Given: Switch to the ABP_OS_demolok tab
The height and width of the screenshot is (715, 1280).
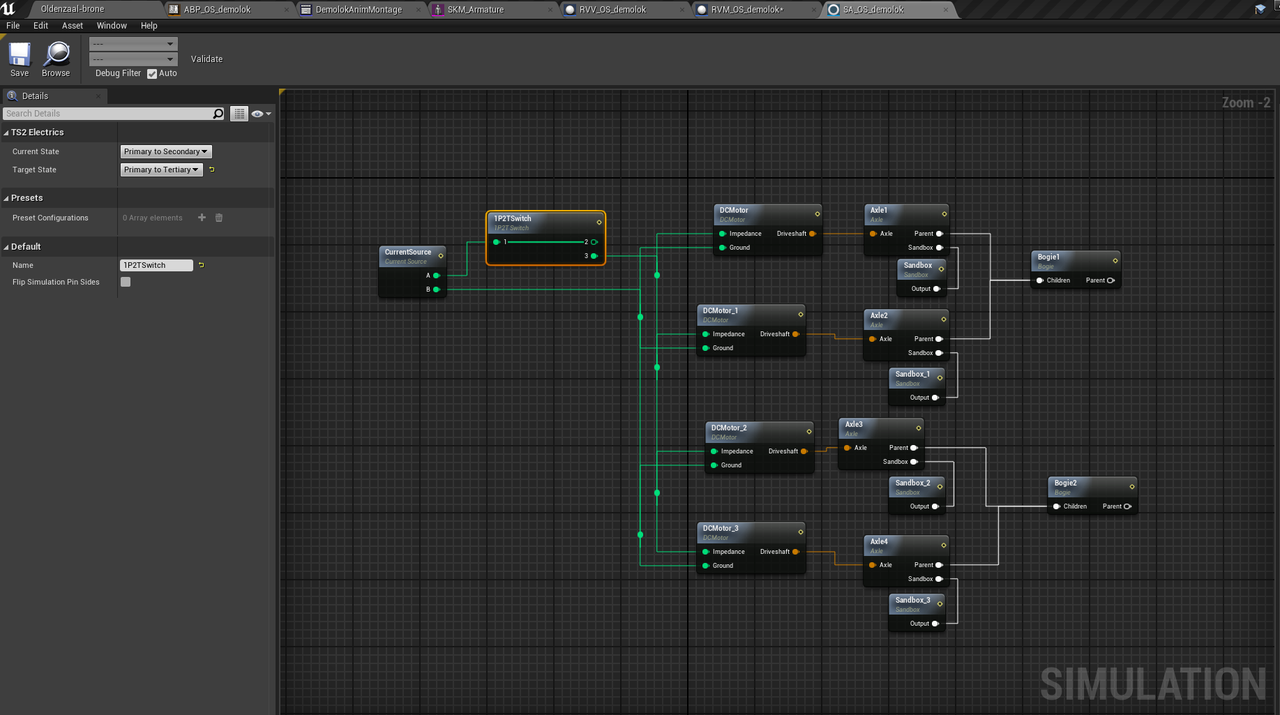Looking at the screenshot, I should [225, 9].
